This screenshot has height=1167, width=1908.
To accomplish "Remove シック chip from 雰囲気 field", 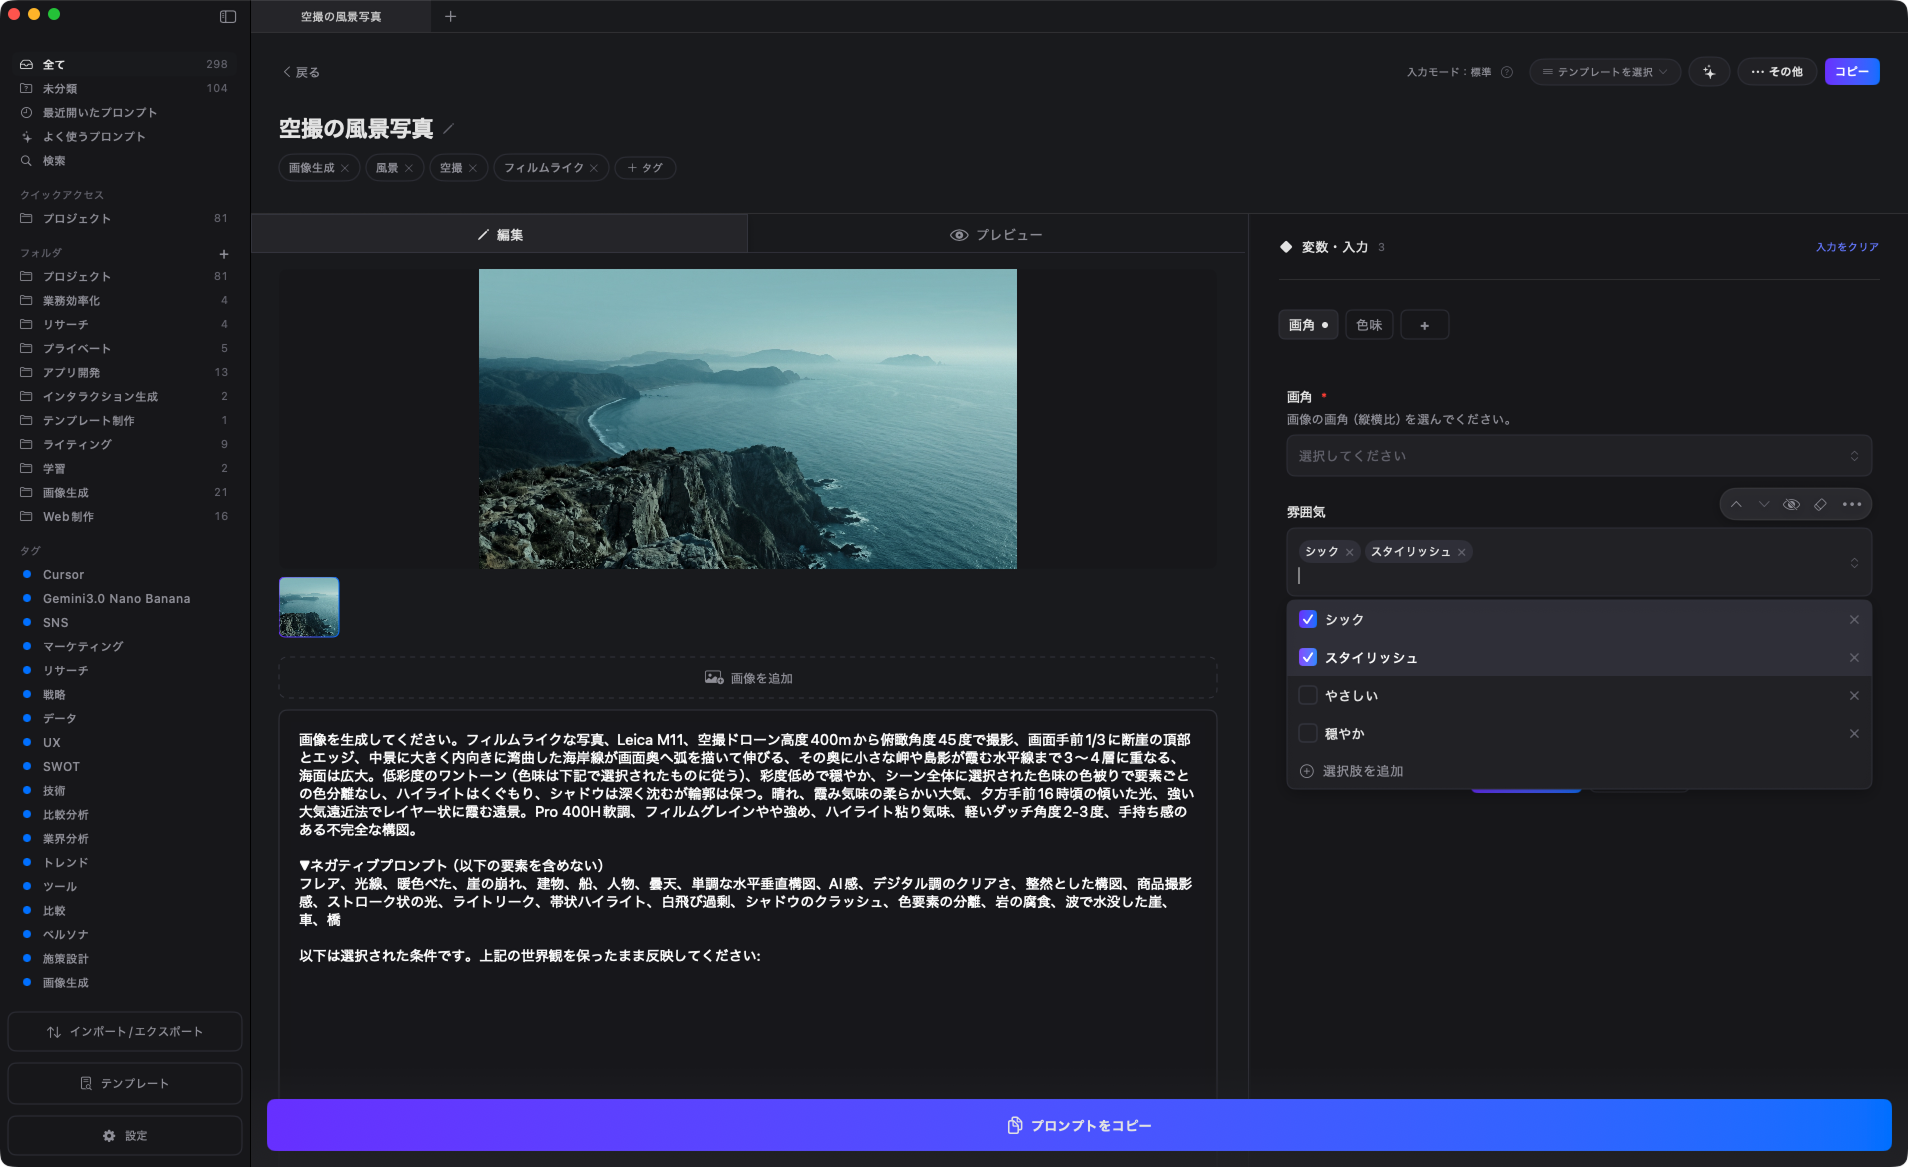I will [1350, 552].
